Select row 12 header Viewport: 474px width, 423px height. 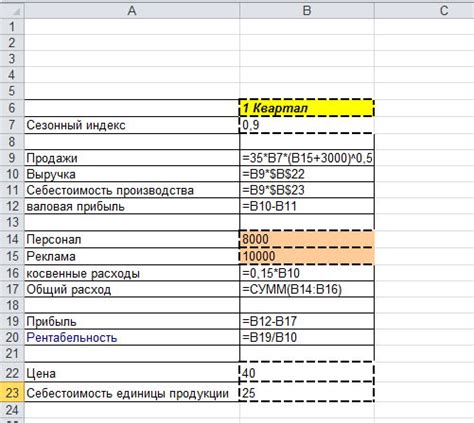(12, 206)
